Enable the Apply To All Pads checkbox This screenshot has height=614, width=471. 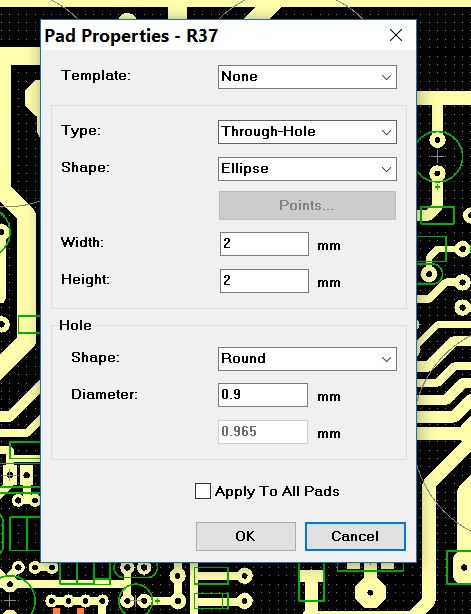click(x=203, y=491)
